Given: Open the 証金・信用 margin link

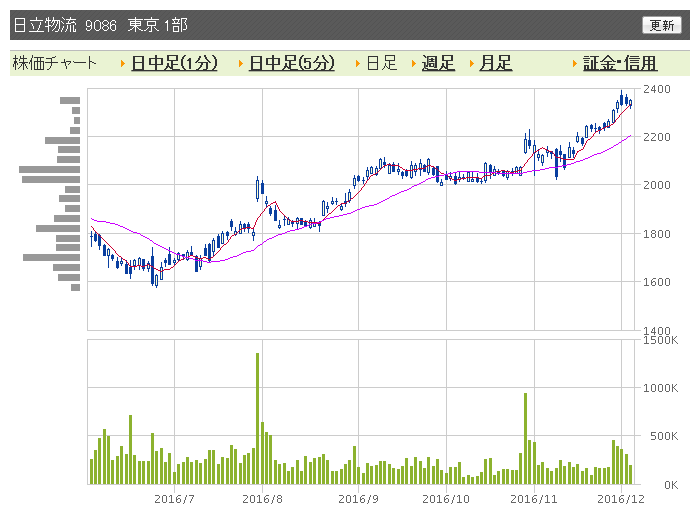Looking at the screenshot, I should [620, 63].
